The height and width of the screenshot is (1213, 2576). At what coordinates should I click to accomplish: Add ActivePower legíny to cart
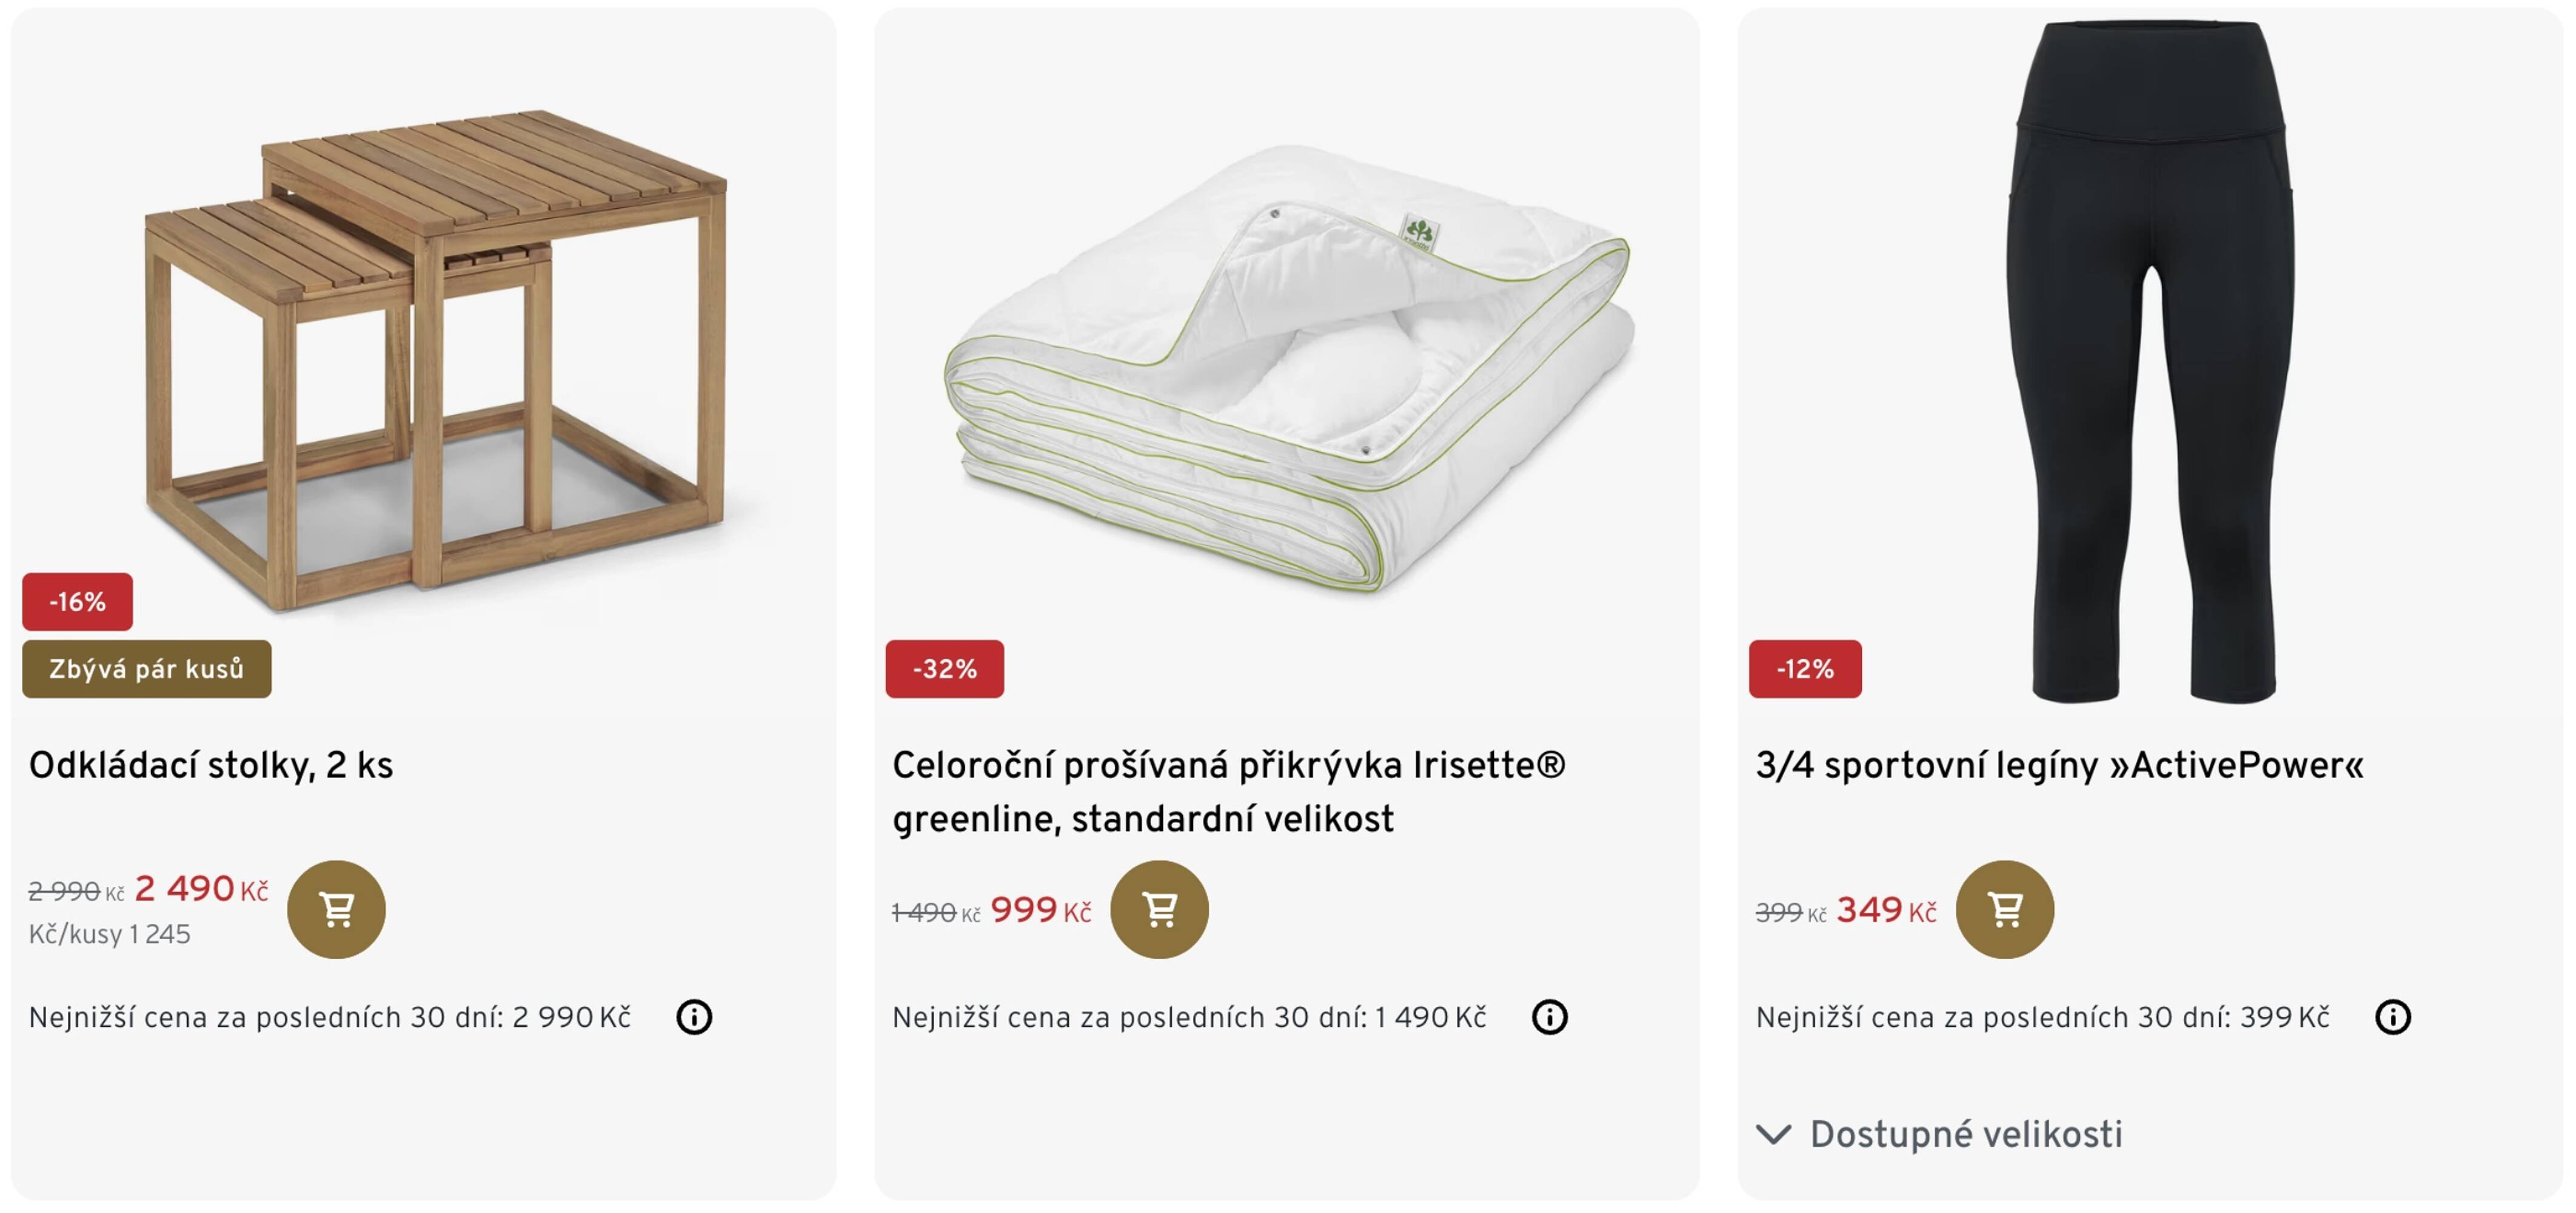click(x=2004, y=909)
